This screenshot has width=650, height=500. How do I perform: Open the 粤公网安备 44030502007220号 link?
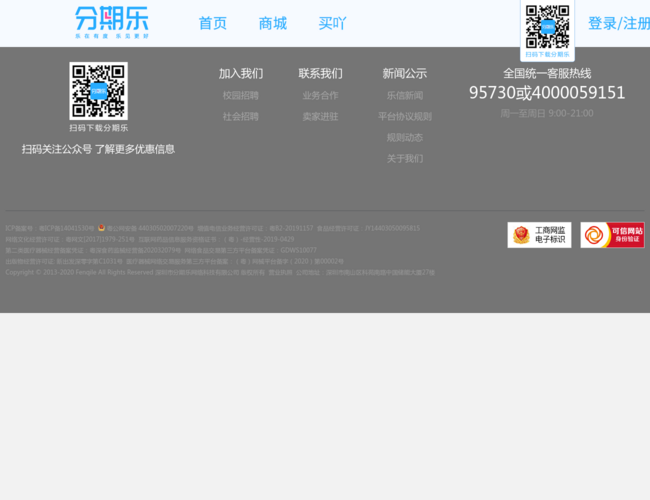click(150, 228)
